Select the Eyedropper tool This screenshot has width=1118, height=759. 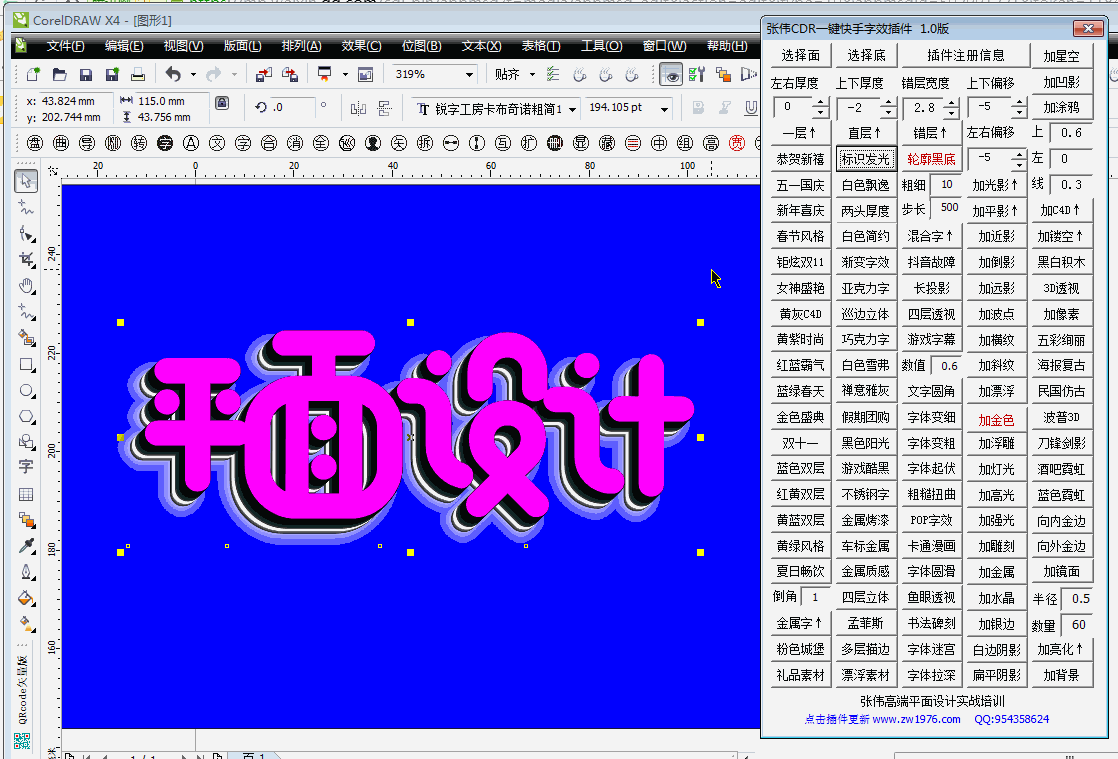26,546
